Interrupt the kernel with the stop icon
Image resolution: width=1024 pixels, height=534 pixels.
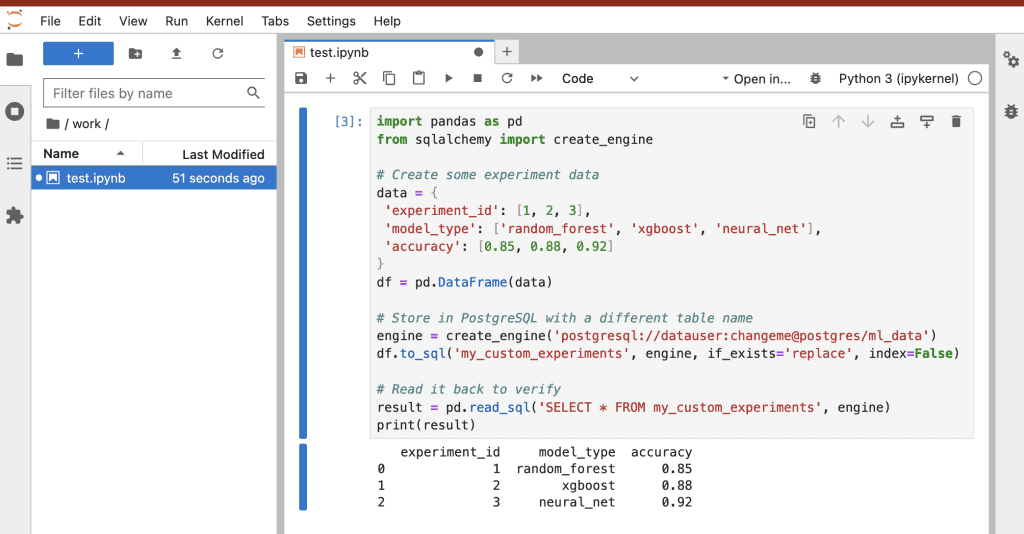[x=477, y=78]
